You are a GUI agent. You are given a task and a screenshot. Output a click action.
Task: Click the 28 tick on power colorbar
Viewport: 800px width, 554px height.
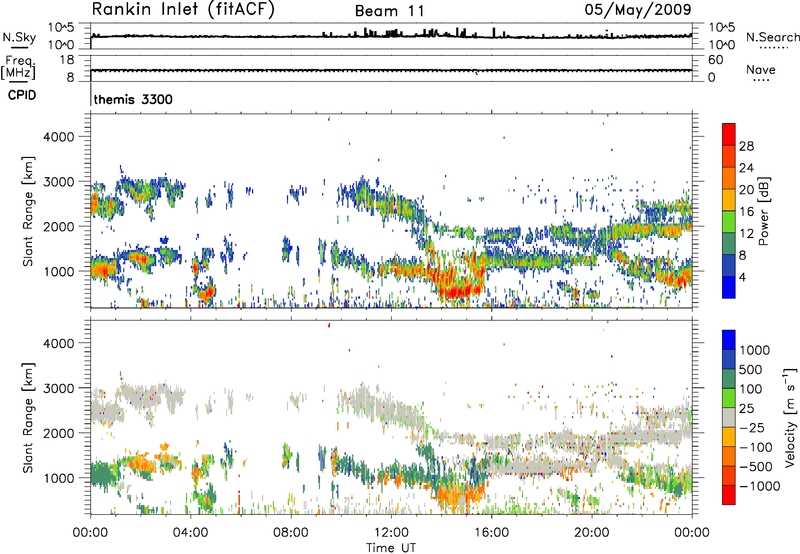click(746, 146)
